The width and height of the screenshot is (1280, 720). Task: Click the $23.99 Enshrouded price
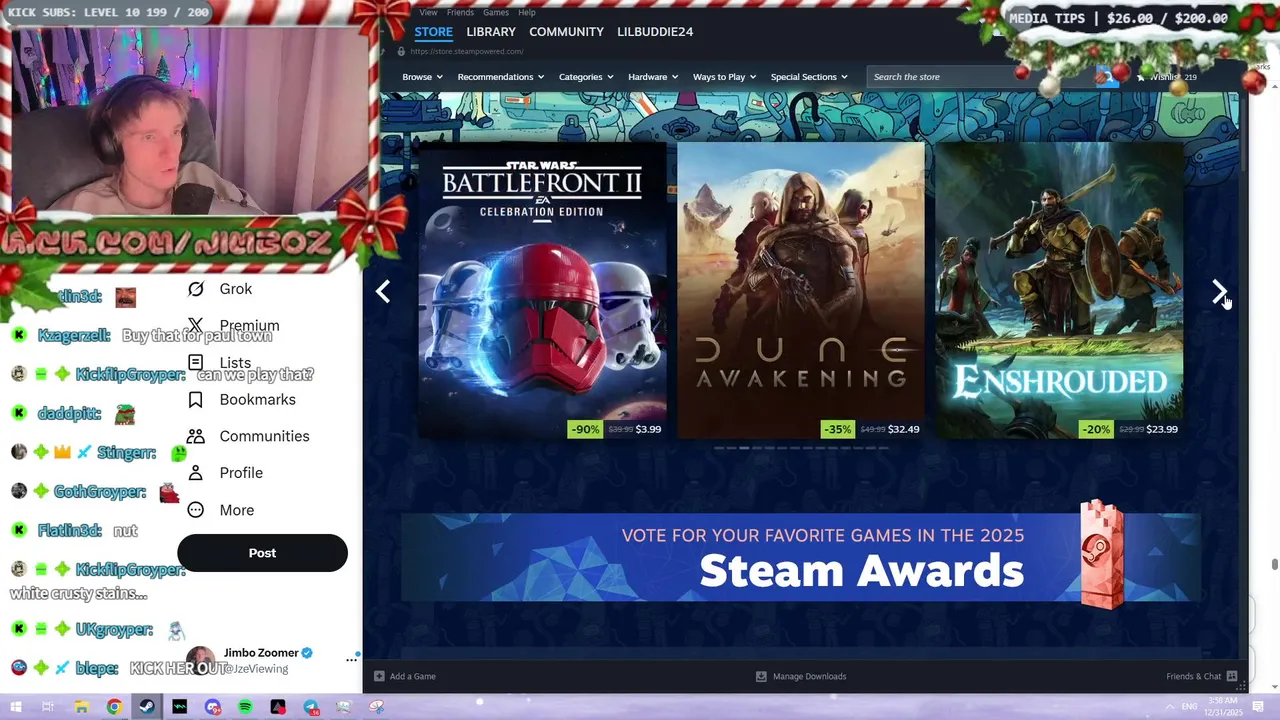pos(1162,429)
